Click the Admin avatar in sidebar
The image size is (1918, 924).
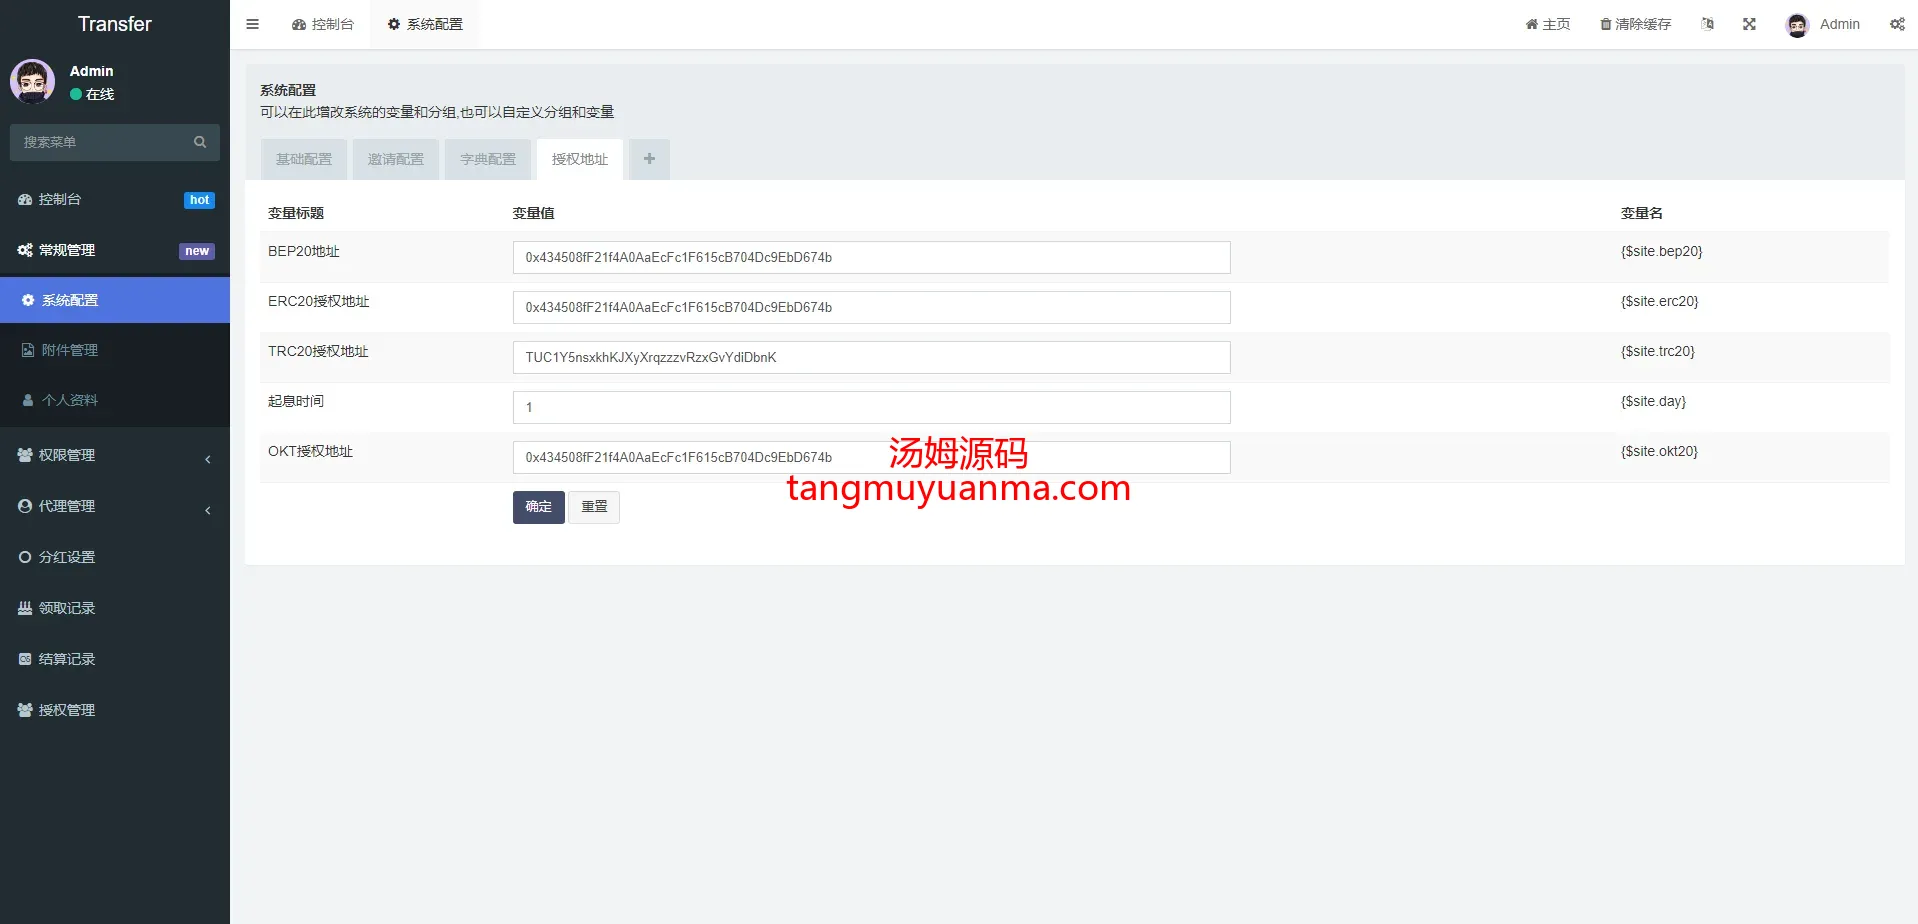[x=32, y=82]
